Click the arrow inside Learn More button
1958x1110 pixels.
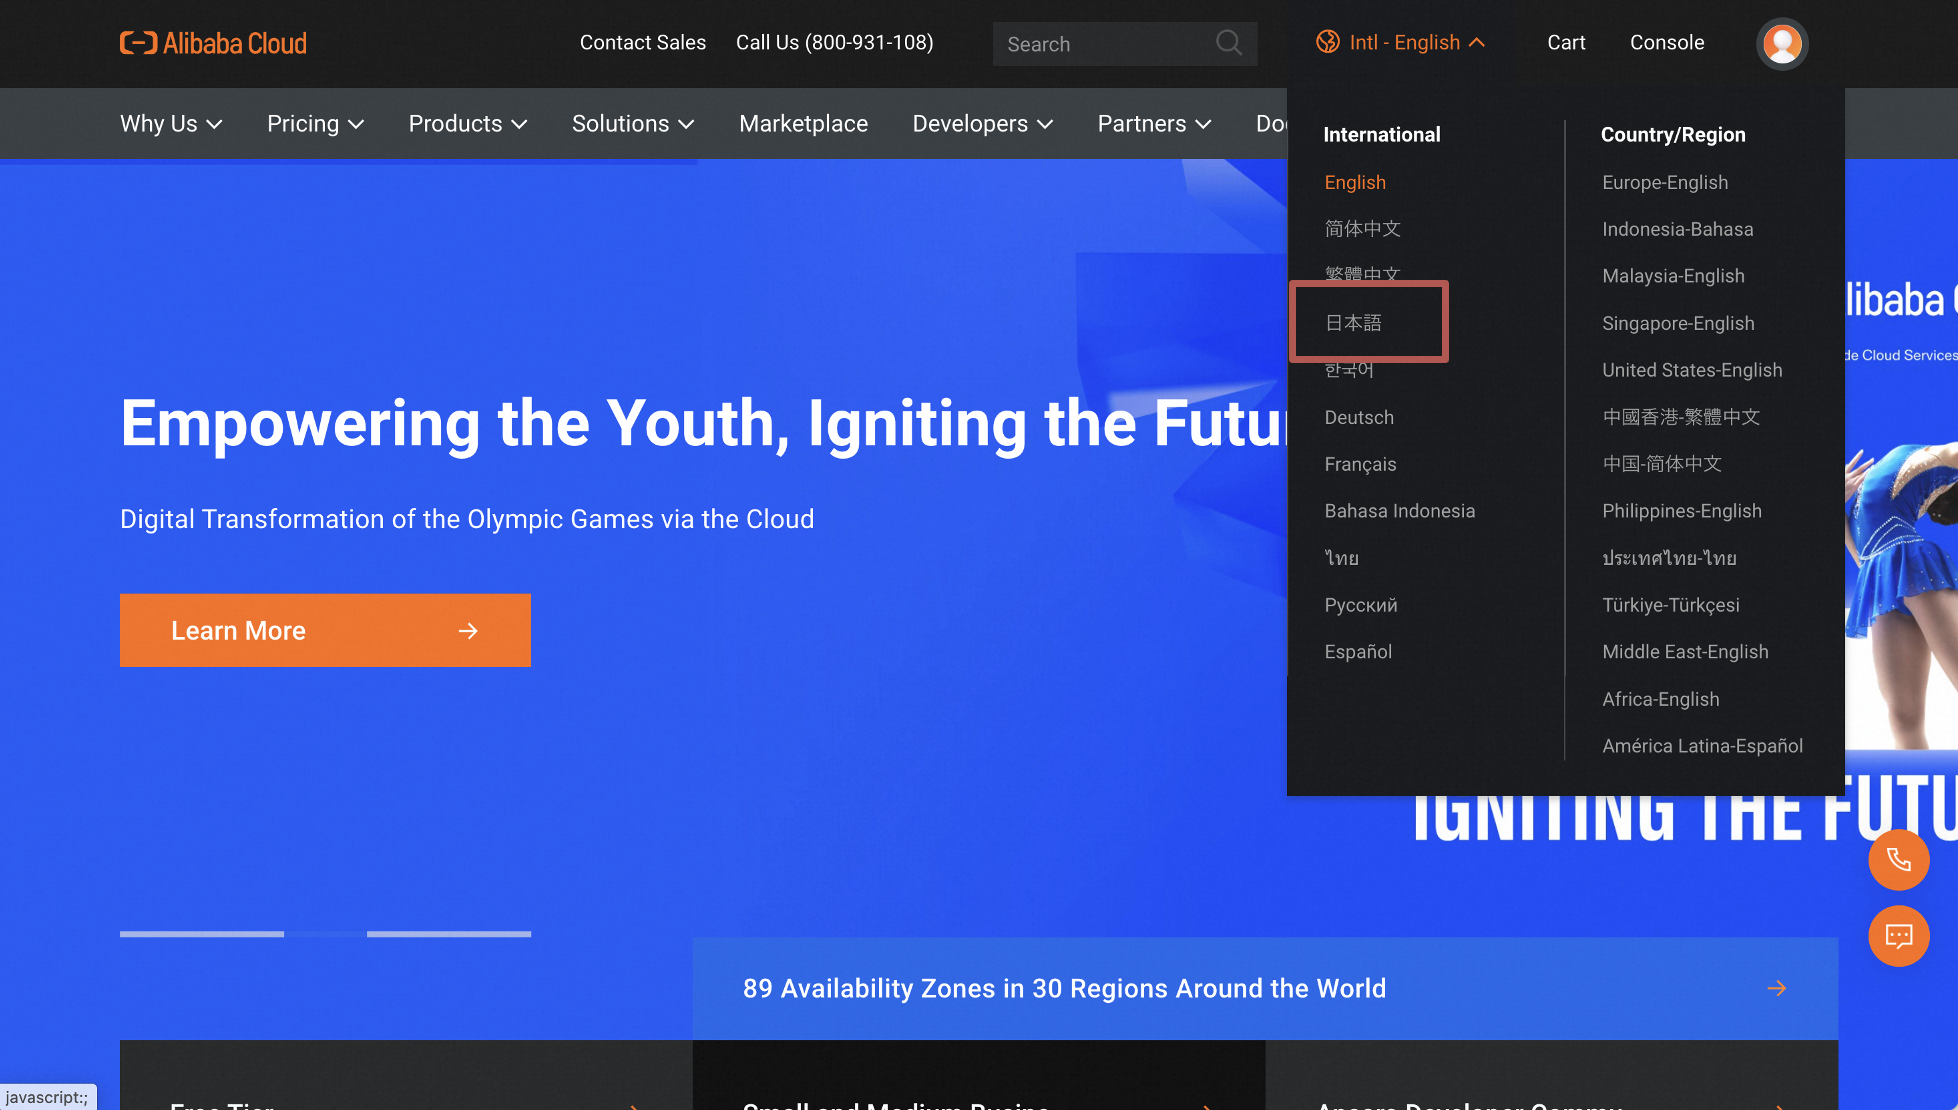point(468,631)
